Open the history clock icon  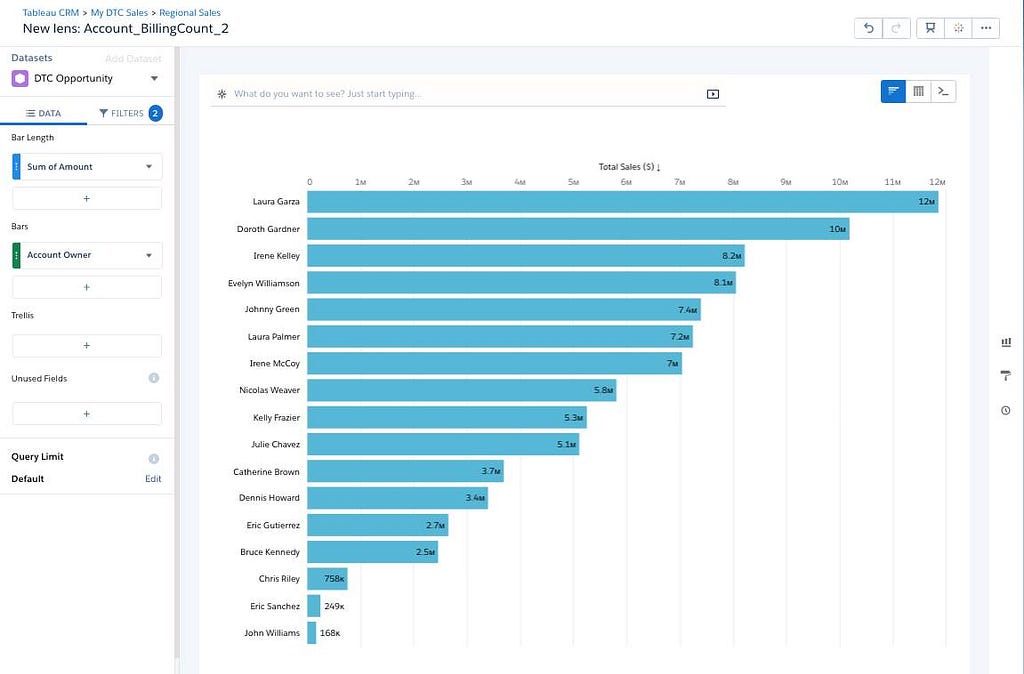coord(1006,410)
